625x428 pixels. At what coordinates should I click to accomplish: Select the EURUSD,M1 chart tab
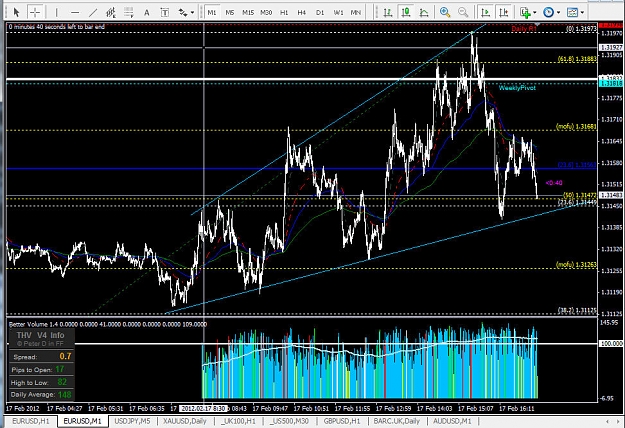pos(83,421)
